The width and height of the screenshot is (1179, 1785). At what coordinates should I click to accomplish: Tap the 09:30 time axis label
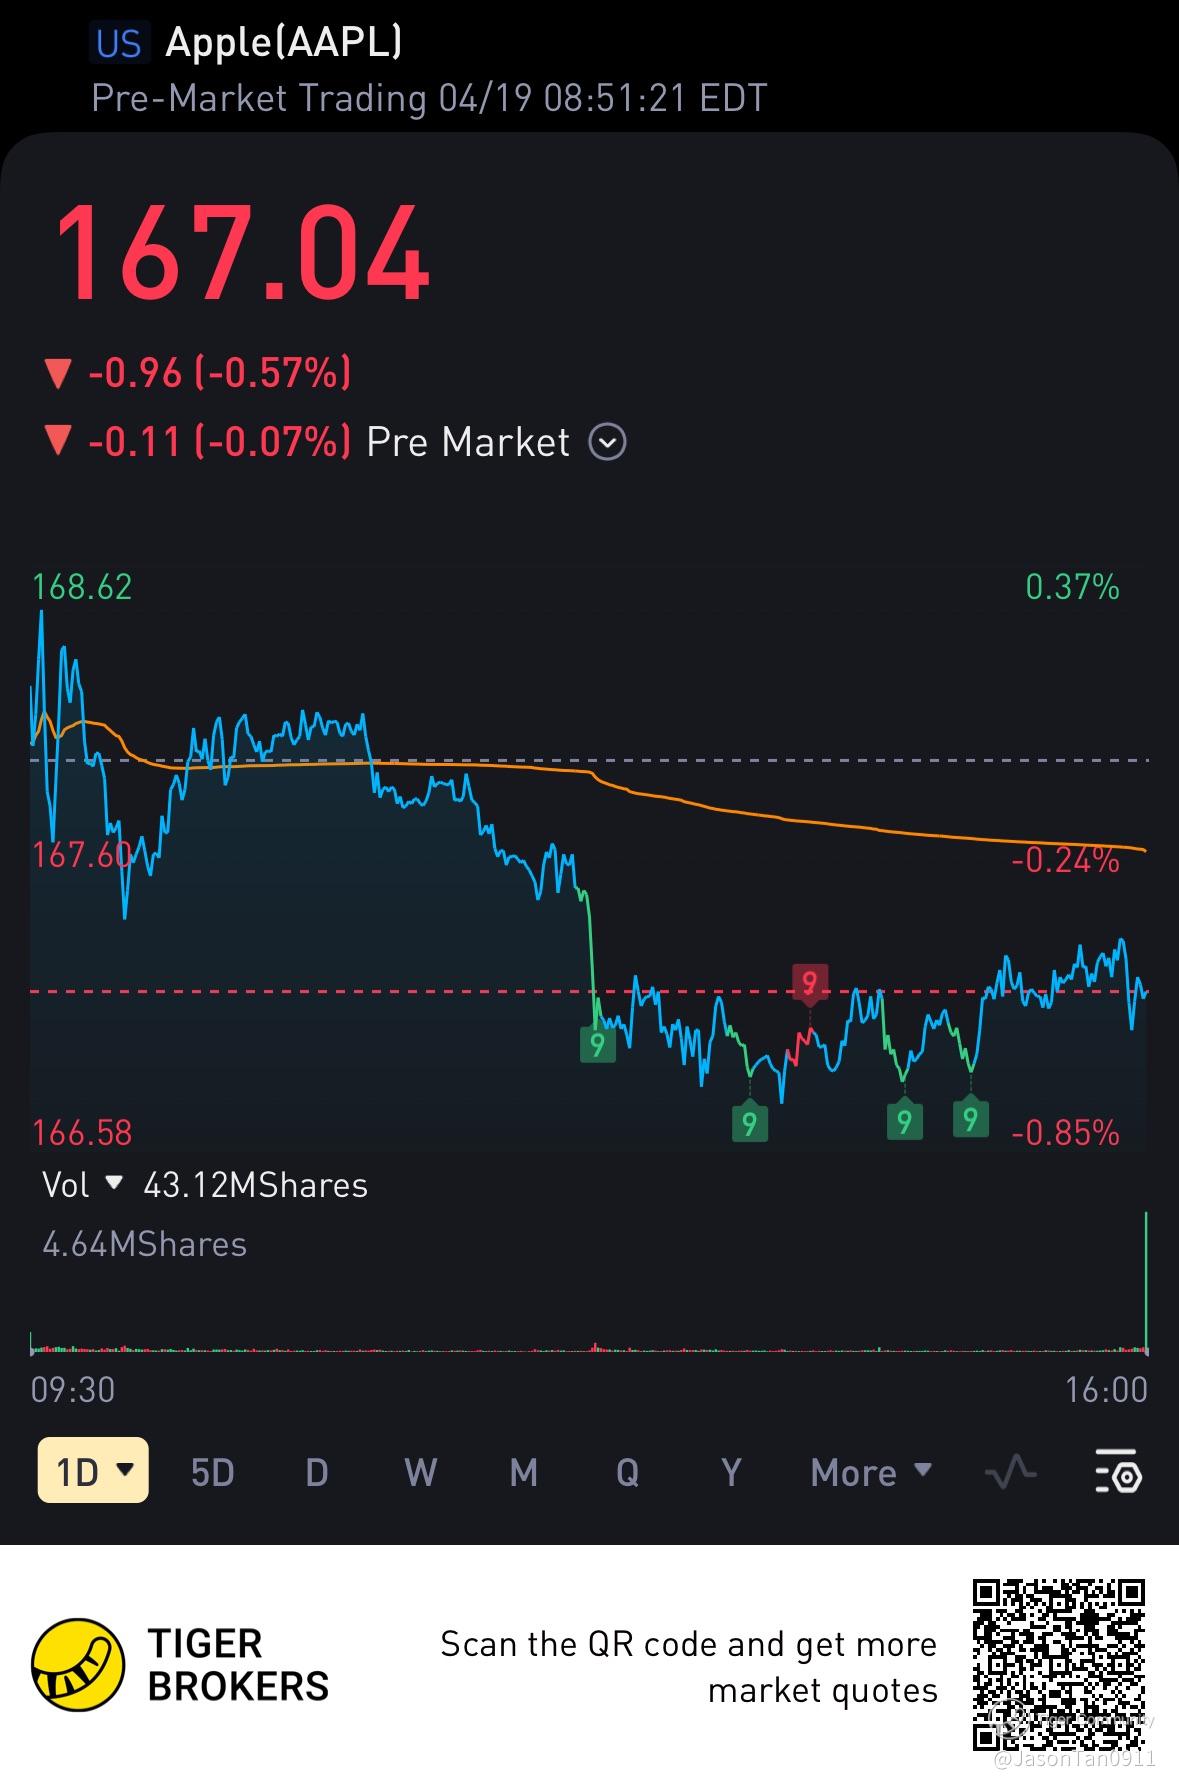coord(73,1389)
